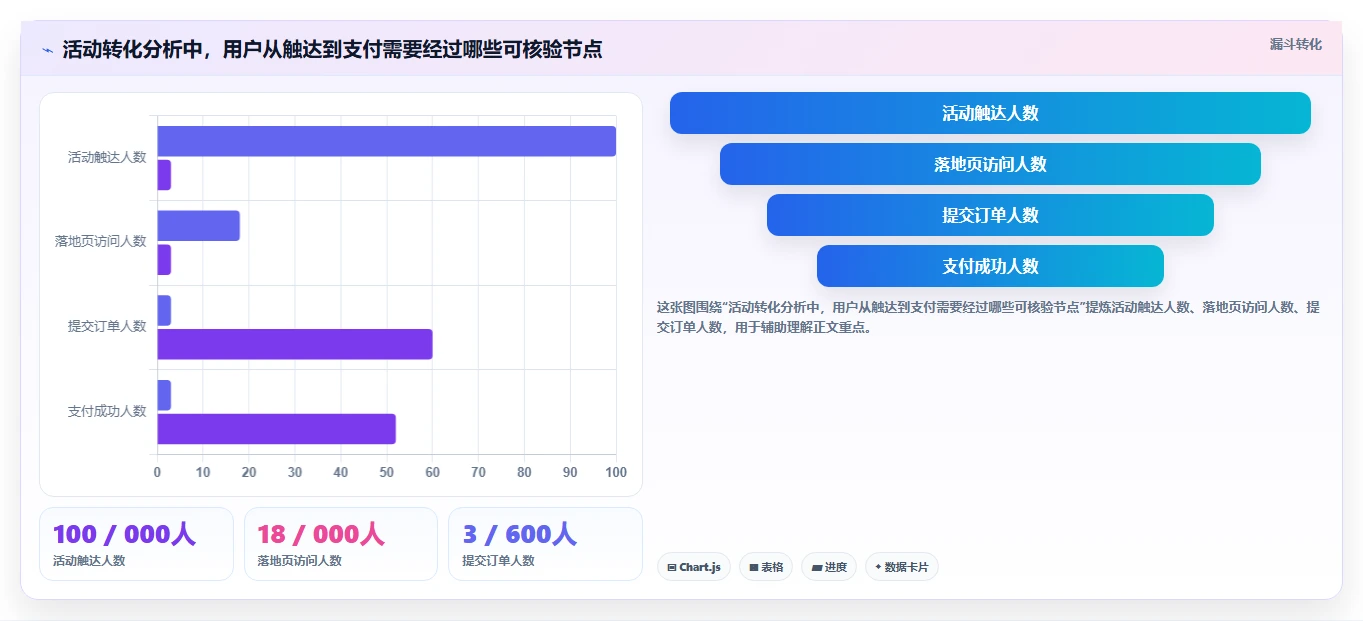Click the 支付成功人数 y-axis label

pyautogui.click(x=107, y=411)
